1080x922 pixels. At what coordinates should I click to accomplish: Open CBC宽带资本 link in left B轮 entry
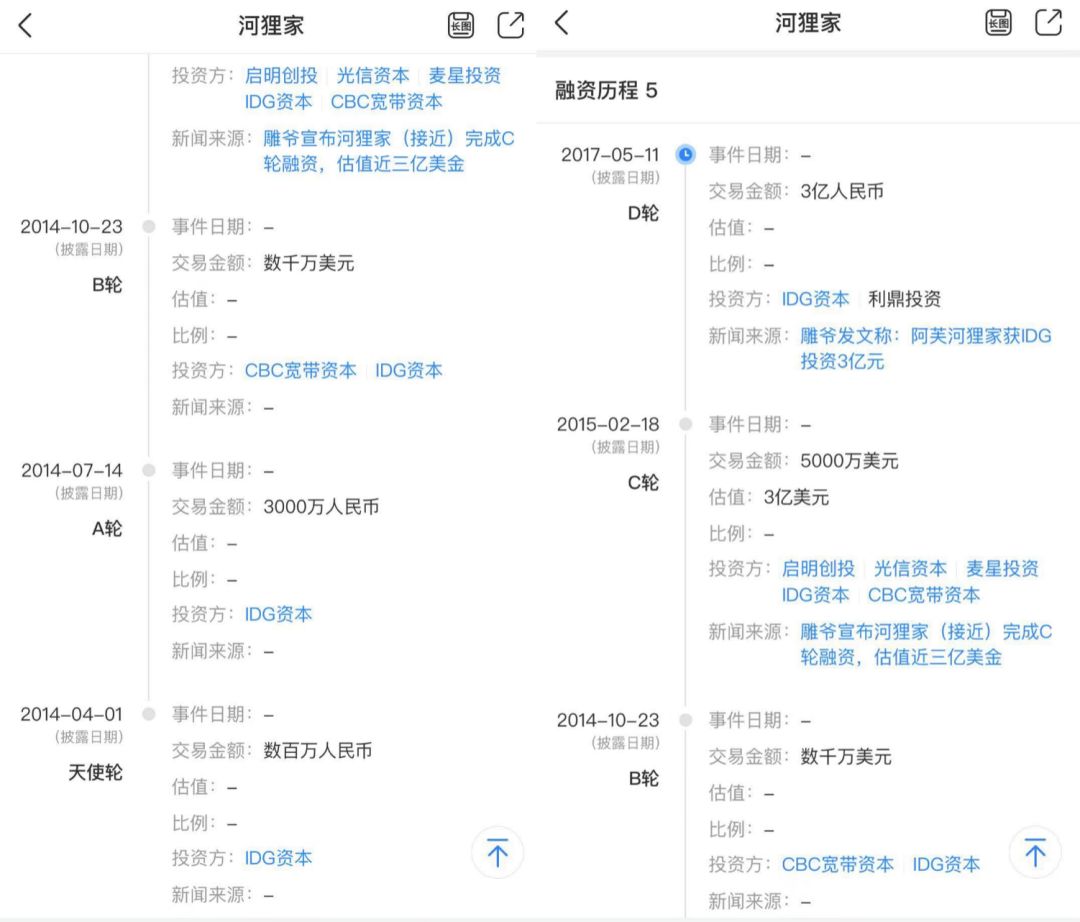pos(300,370)
